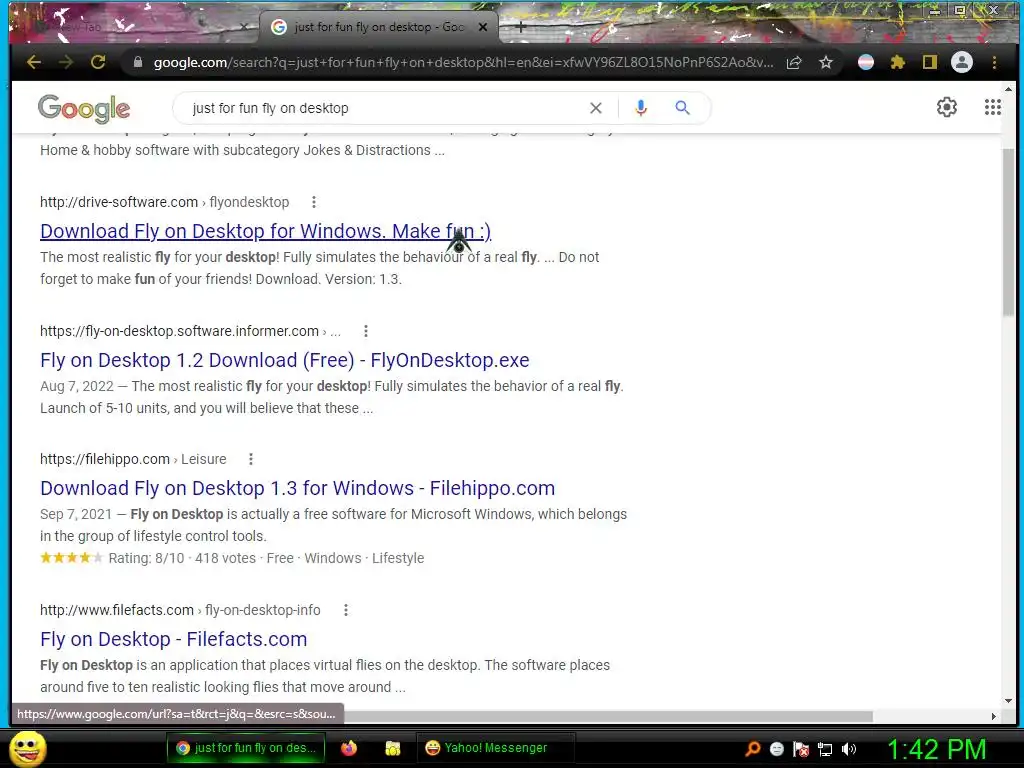The height and width of the screenshot is (768, 1024).
Task: Click the forward navigation arrow
Action: tap(66, 62)
